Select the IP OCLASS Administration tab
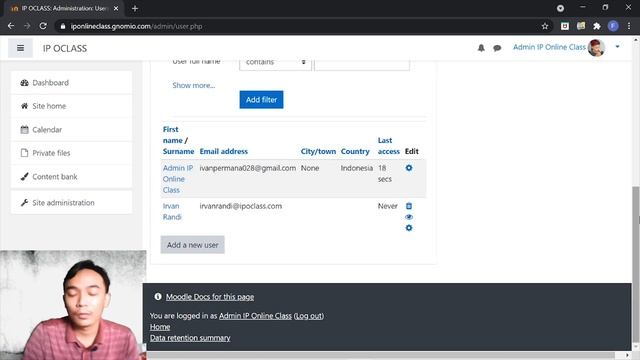Viewport: 640px width, 360px height. [x=64, y=8]
